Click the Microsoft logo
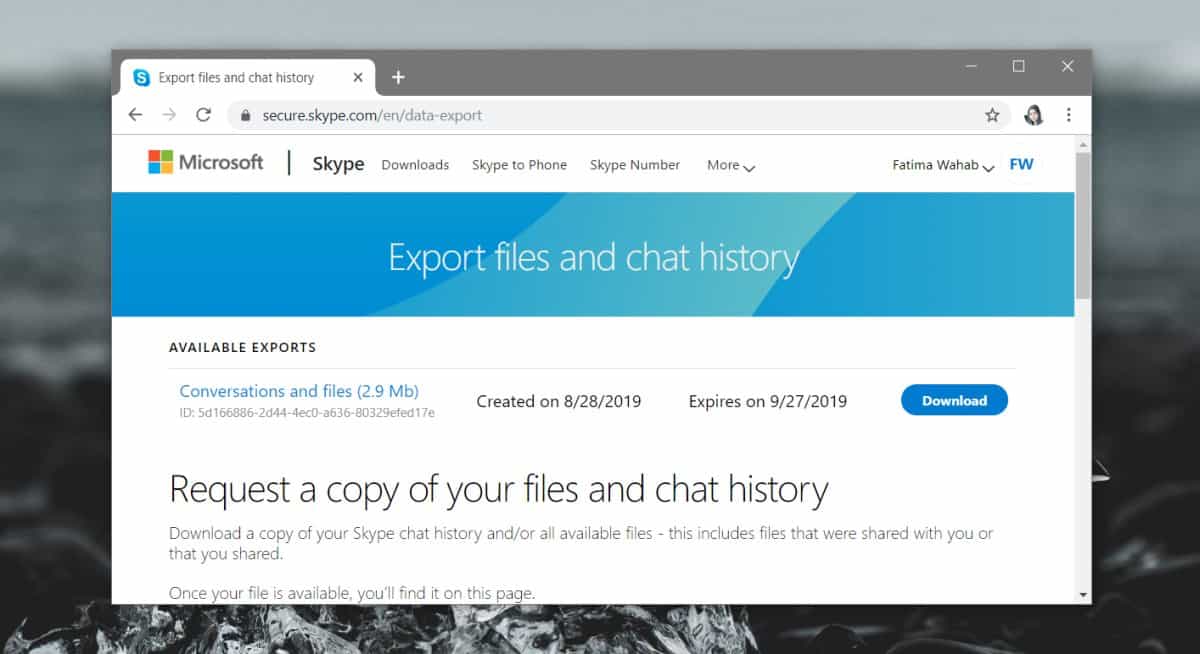Viewport: 1200px width, 654px height. click(206, 162)
